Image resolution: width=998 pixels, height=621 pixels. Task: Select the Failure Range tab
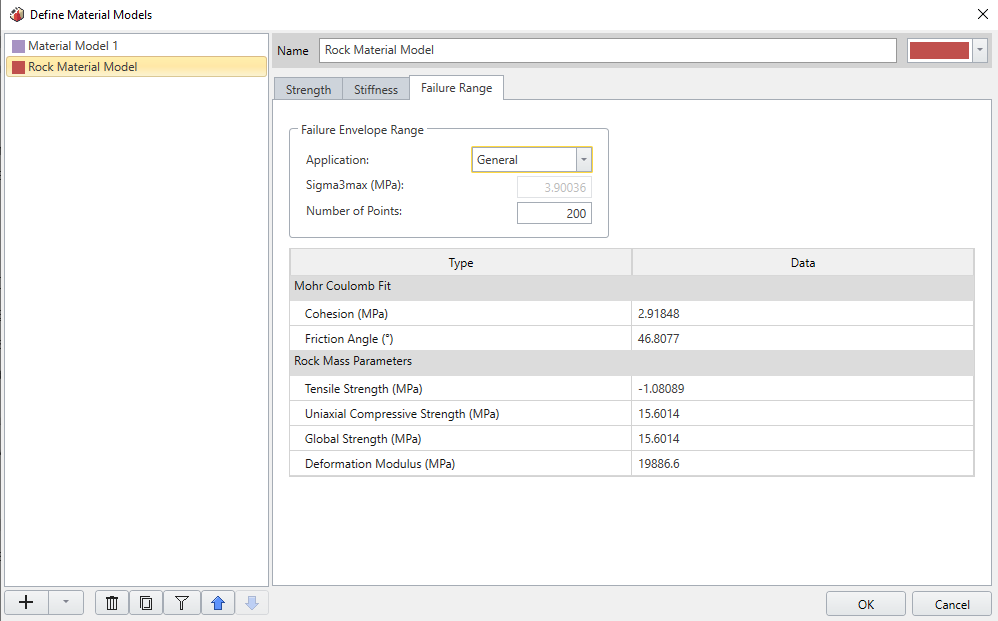coord(456,88)
